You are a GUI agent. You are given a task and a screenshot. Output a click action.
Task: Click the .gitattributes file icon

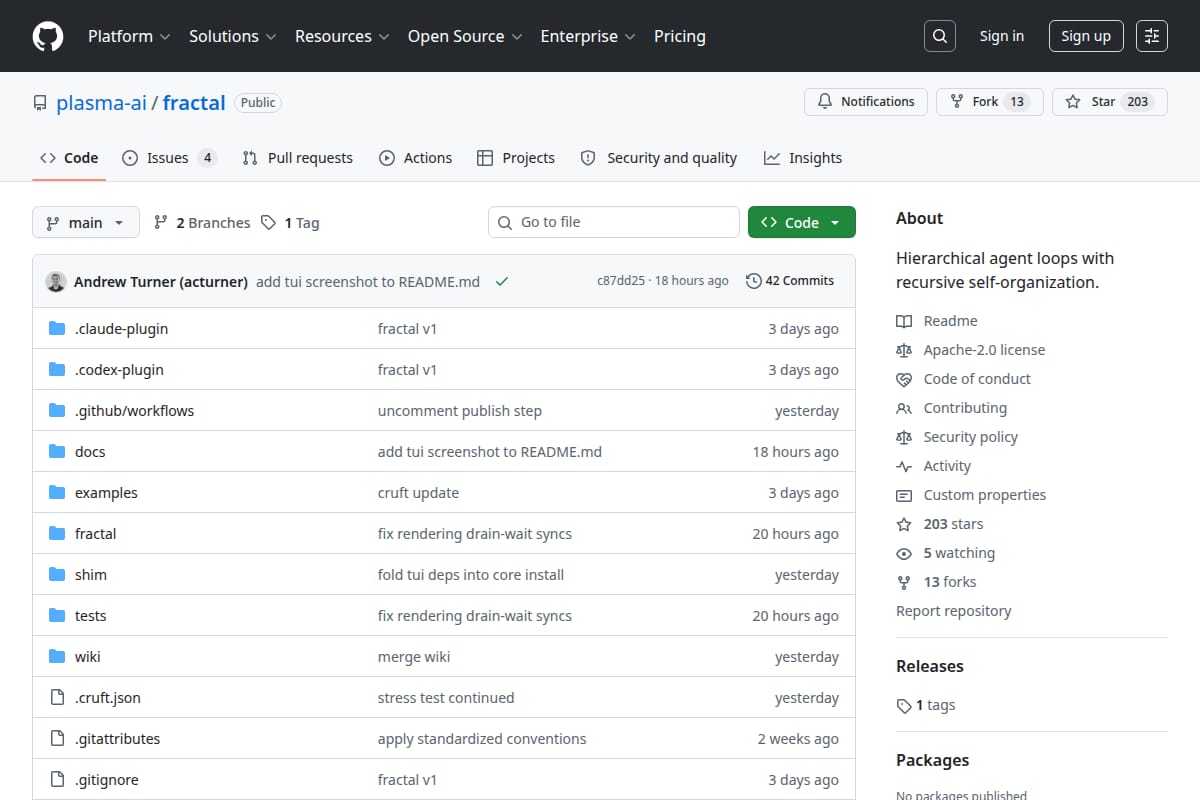pos(57,739)
